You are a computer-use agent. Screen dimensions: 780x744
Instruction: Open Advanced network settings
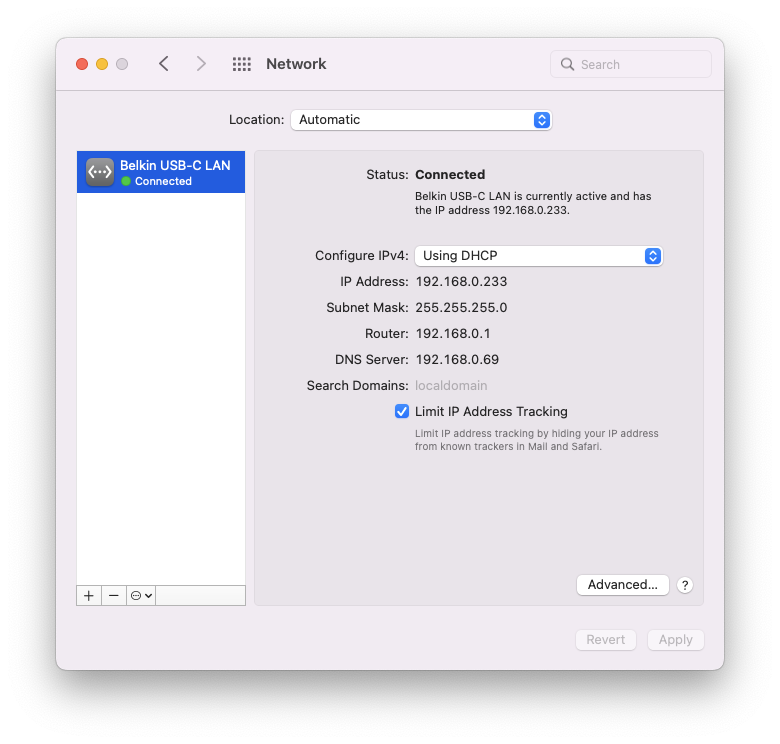623,585
